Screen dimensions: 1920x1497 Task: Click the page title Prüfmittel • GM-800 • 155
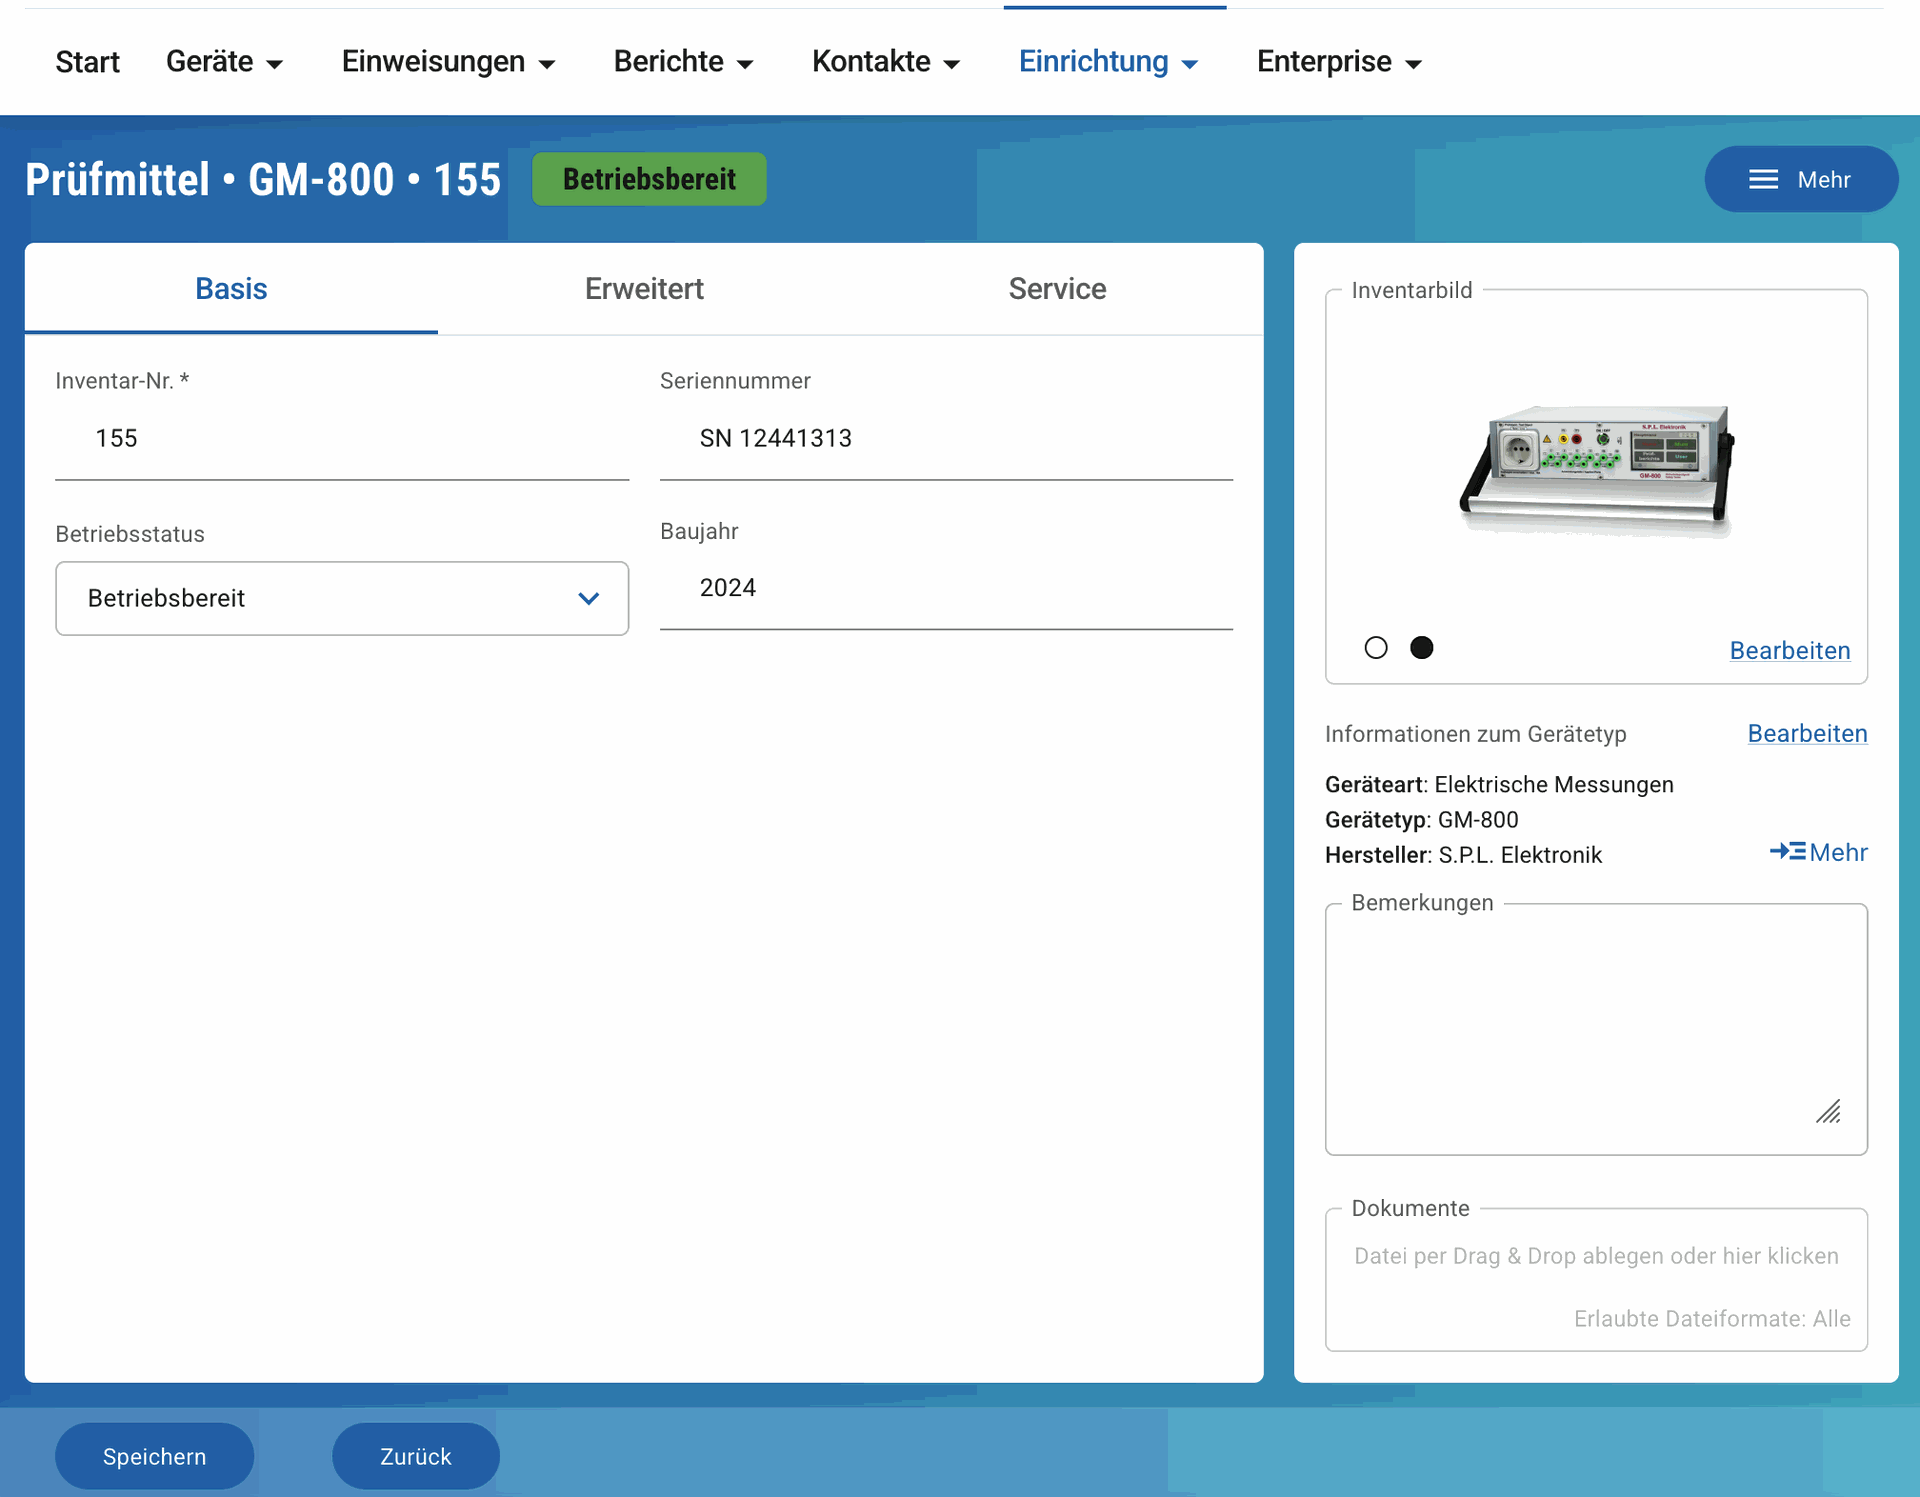pos(263,180)
